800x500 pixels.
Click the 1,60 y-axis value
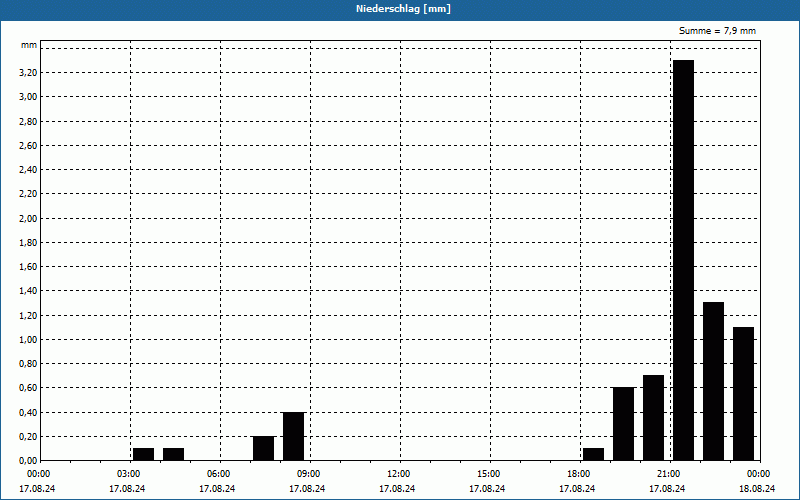click(28, 267)
